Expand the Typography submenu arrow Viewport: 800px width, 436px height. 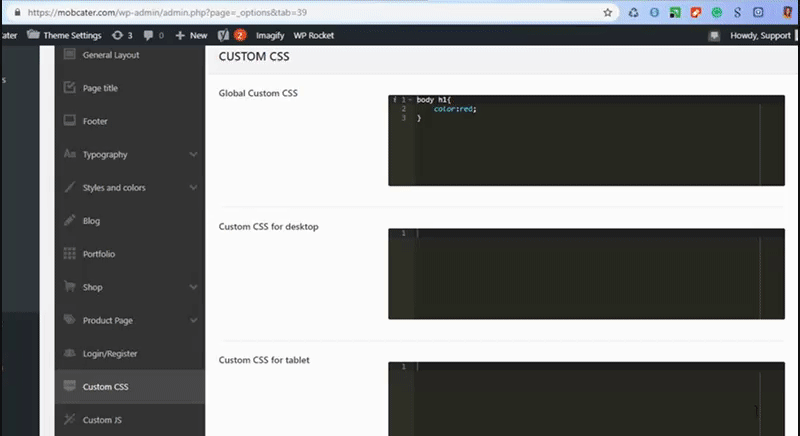point(193,154)
